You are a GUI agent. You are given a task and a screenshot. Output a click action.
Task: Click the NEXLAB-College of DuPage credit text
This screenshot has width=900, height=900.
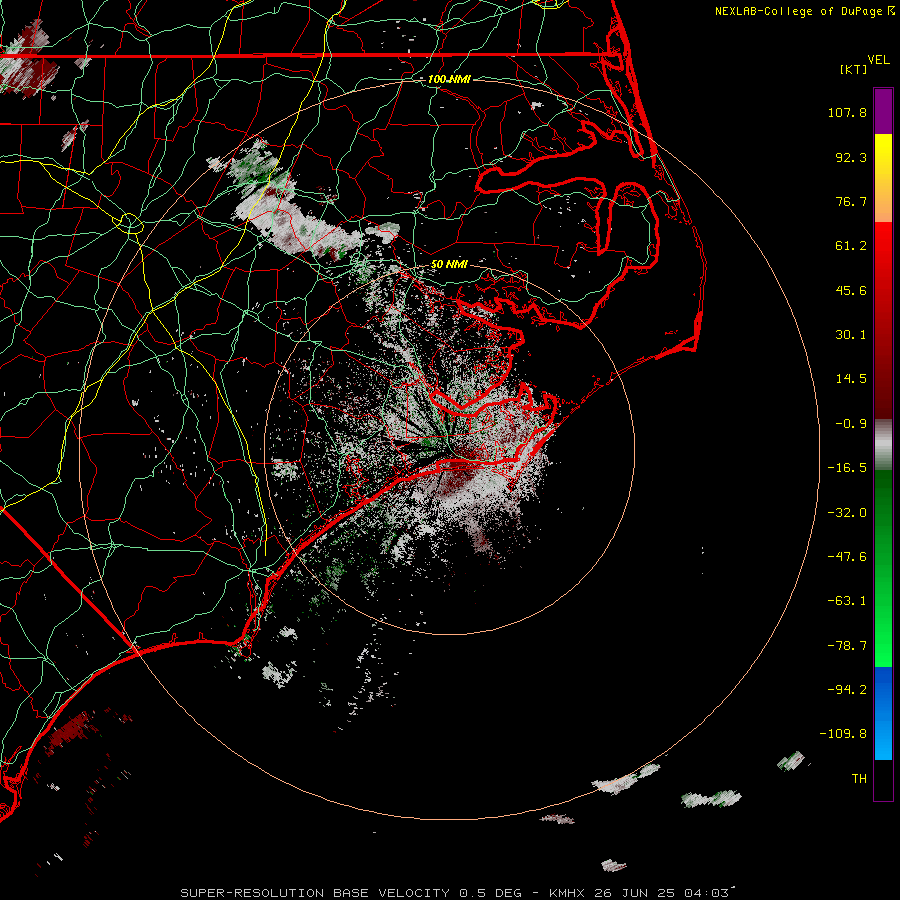pyautogui.click(x=798, y=11)
